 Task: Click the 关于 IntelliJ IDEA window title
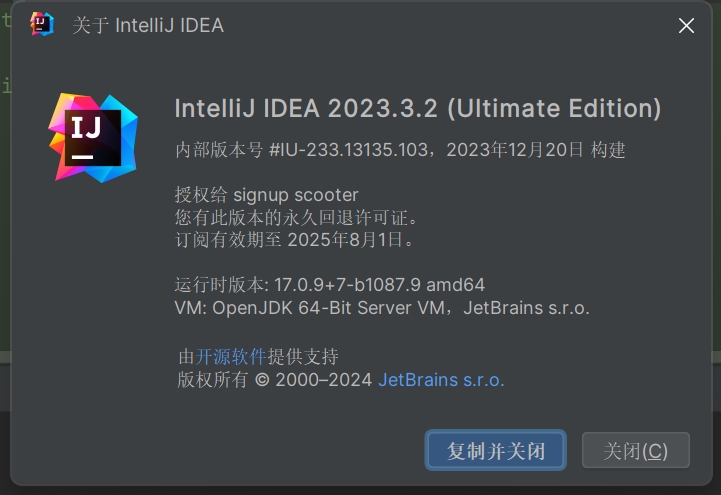[x=148, y=26]
